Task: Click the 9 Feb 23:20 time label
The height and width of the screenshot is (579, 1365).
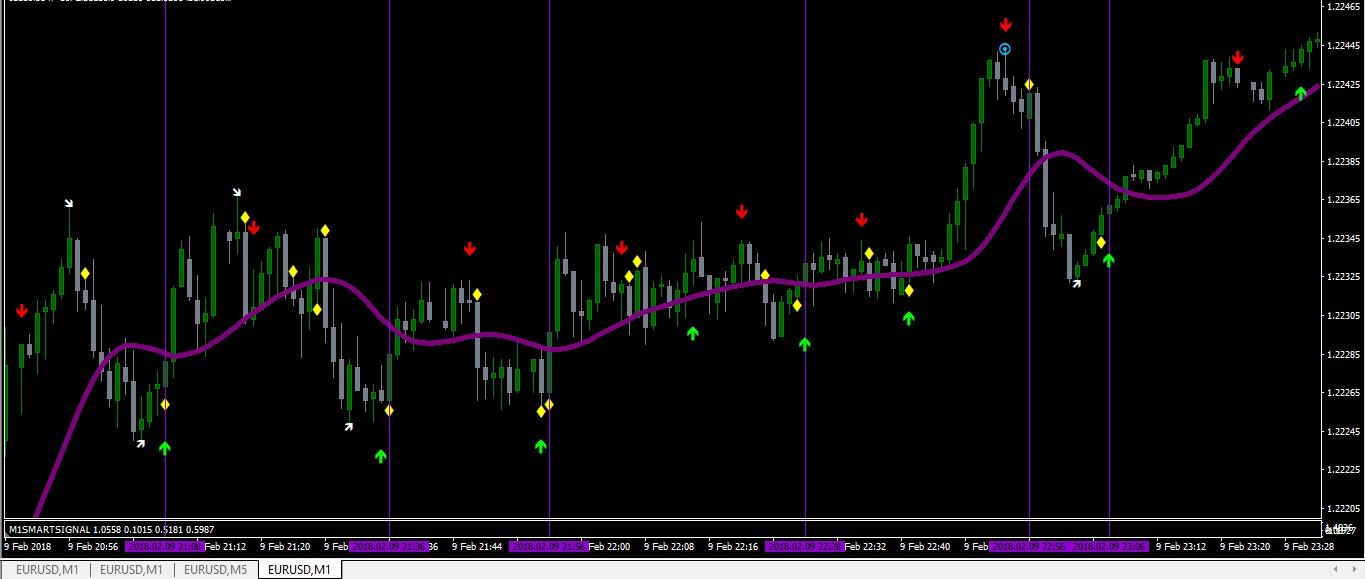Action: tap(1246, 547)
